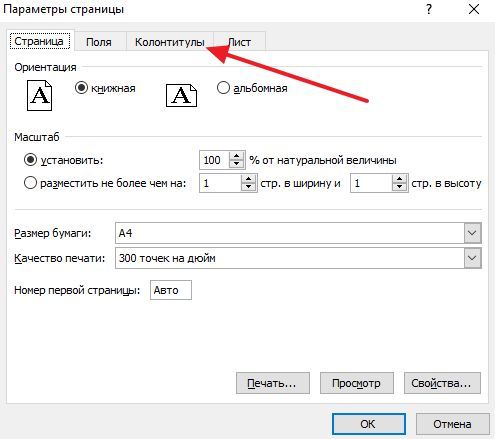Confirm with the OK button
The width and height of the screenshot is (495, 439).
tap(369, 424)
